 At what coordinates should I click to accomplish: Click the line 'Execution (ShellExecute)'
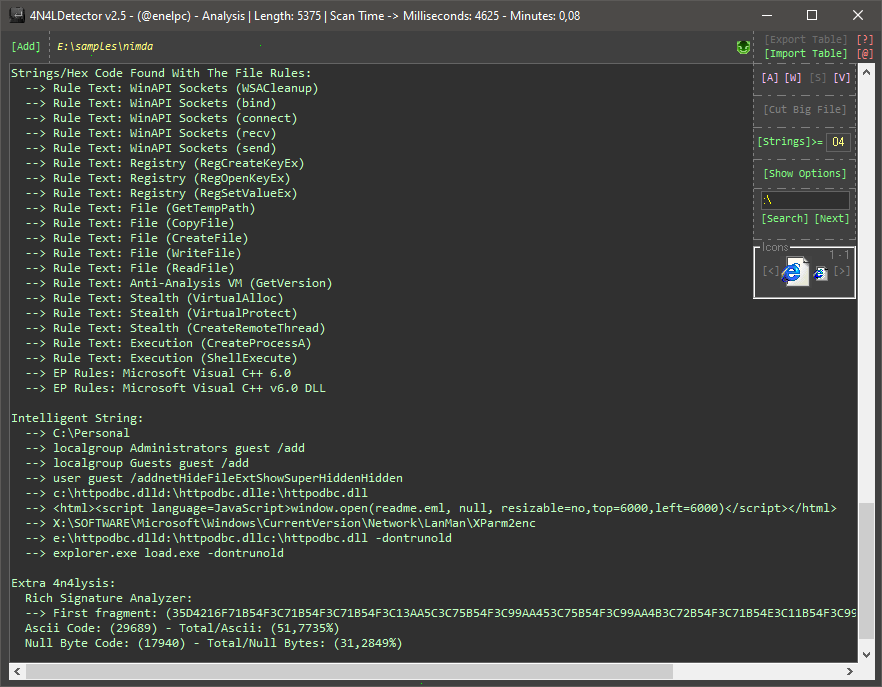point(161,358)
